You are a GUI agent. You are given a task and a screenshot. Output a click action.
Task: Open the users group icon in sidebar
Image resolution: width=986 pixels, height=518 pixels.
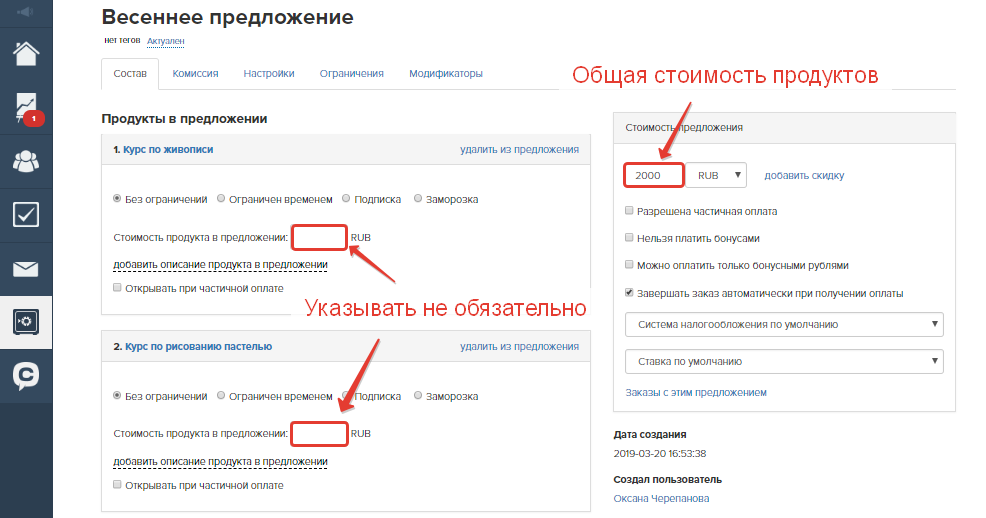[x=26, y=162]
